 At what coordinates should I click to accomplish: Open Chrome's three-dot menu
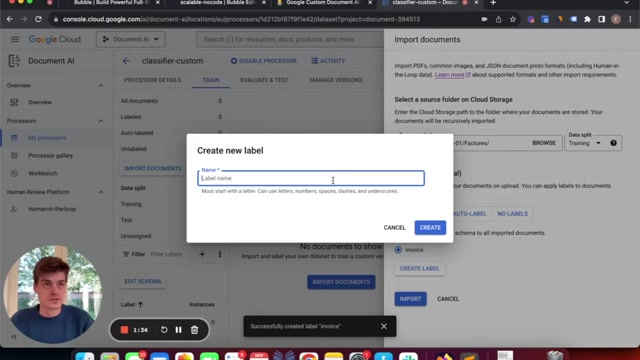pyautogui.click(x=630, y=19)
